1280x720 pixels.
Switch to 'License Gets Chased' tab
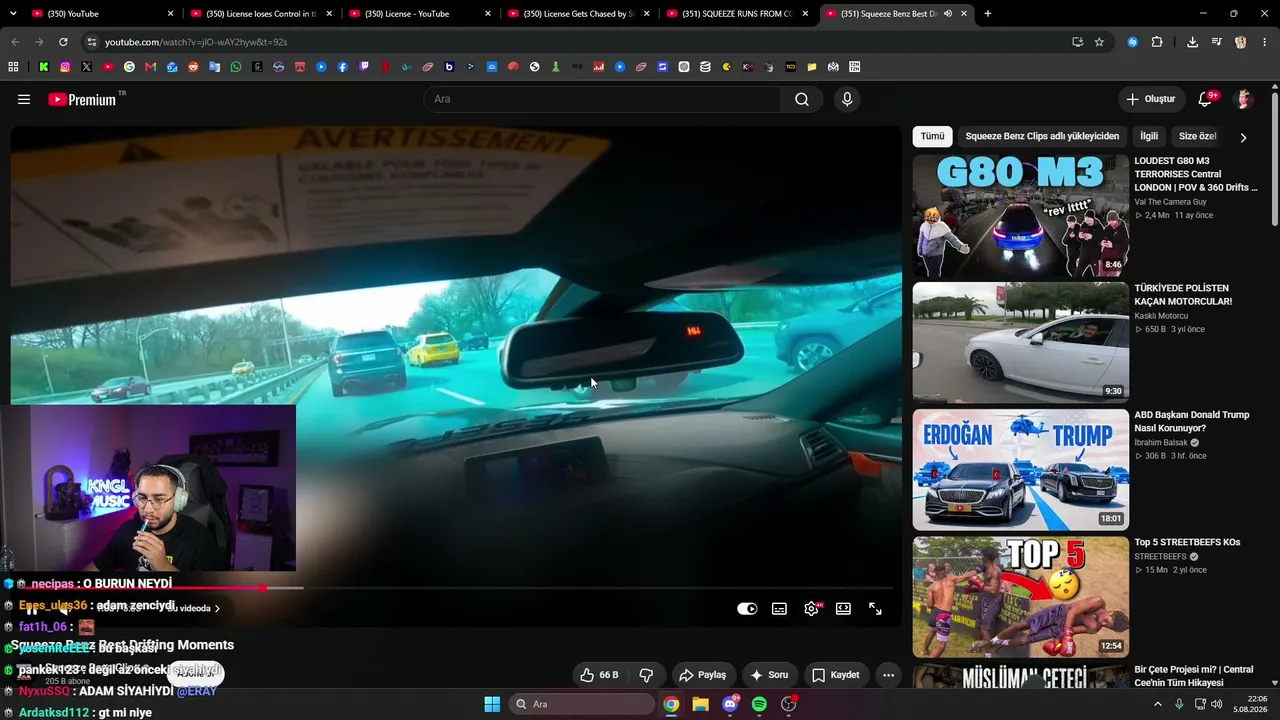point(578,14)
